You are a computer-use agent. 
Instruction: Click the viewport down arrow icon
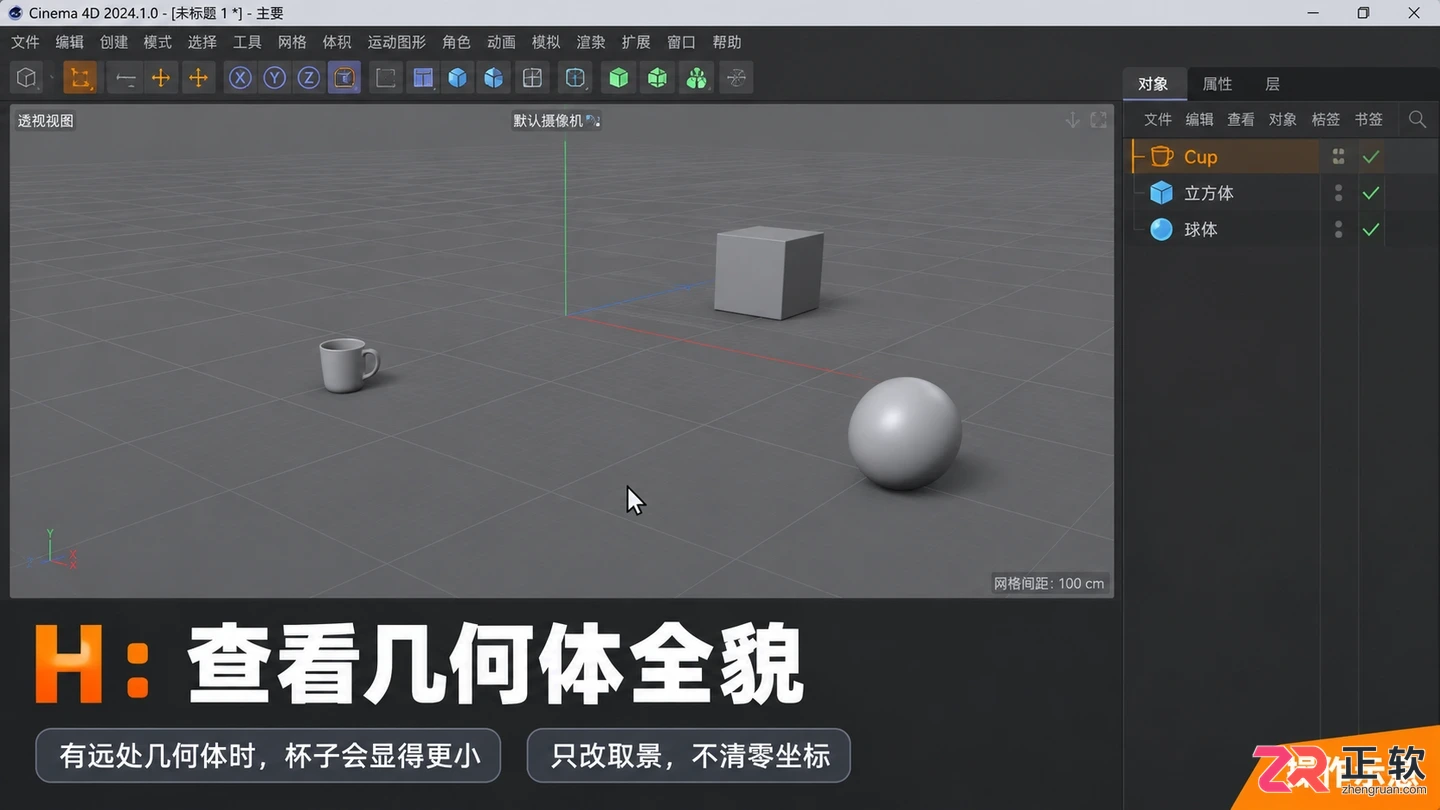(x=1072, y=120)
